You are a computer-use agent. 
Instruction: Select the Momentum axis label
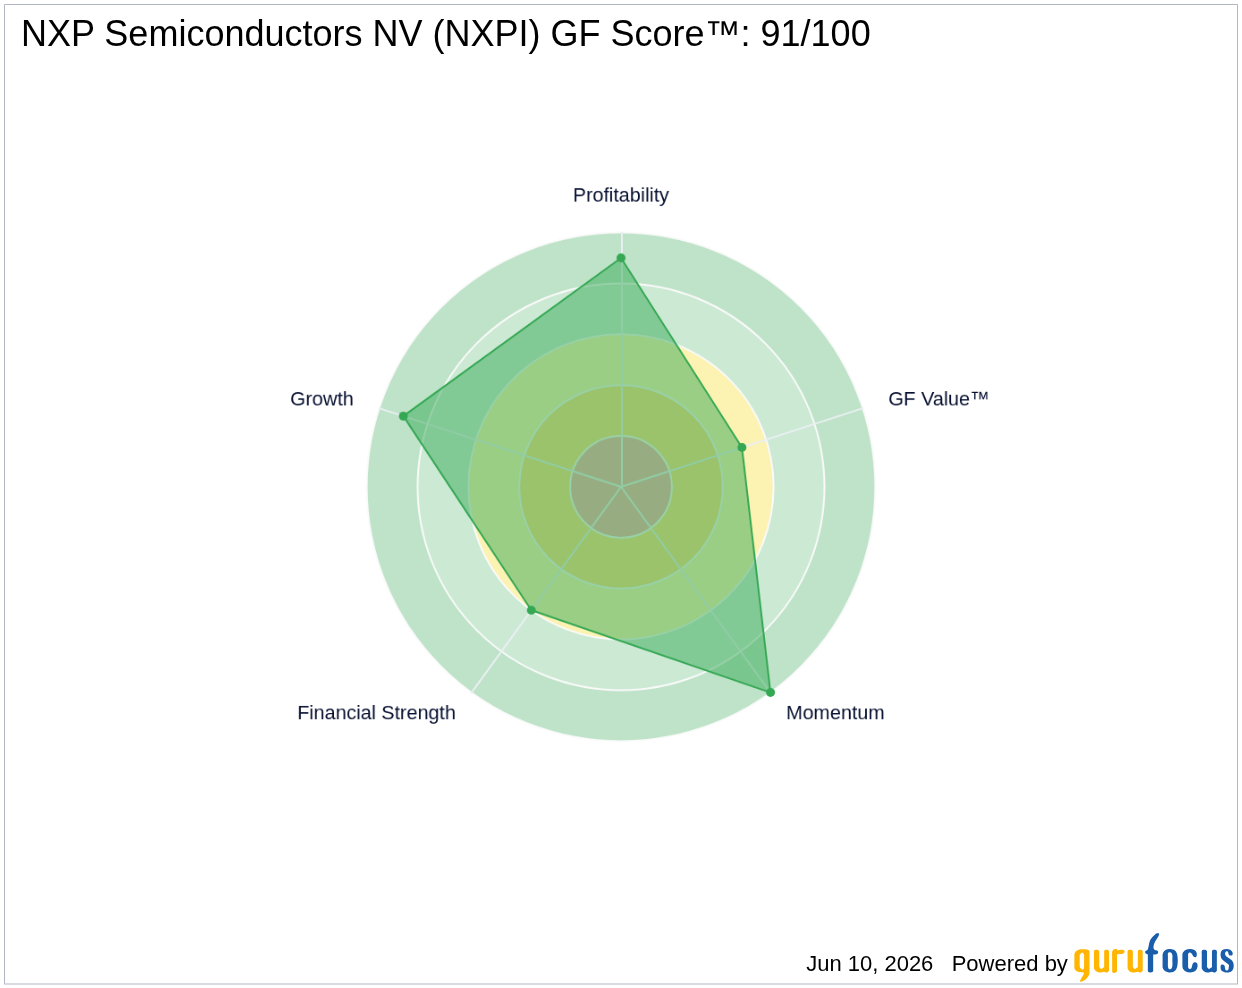click(x=835, y=713)
